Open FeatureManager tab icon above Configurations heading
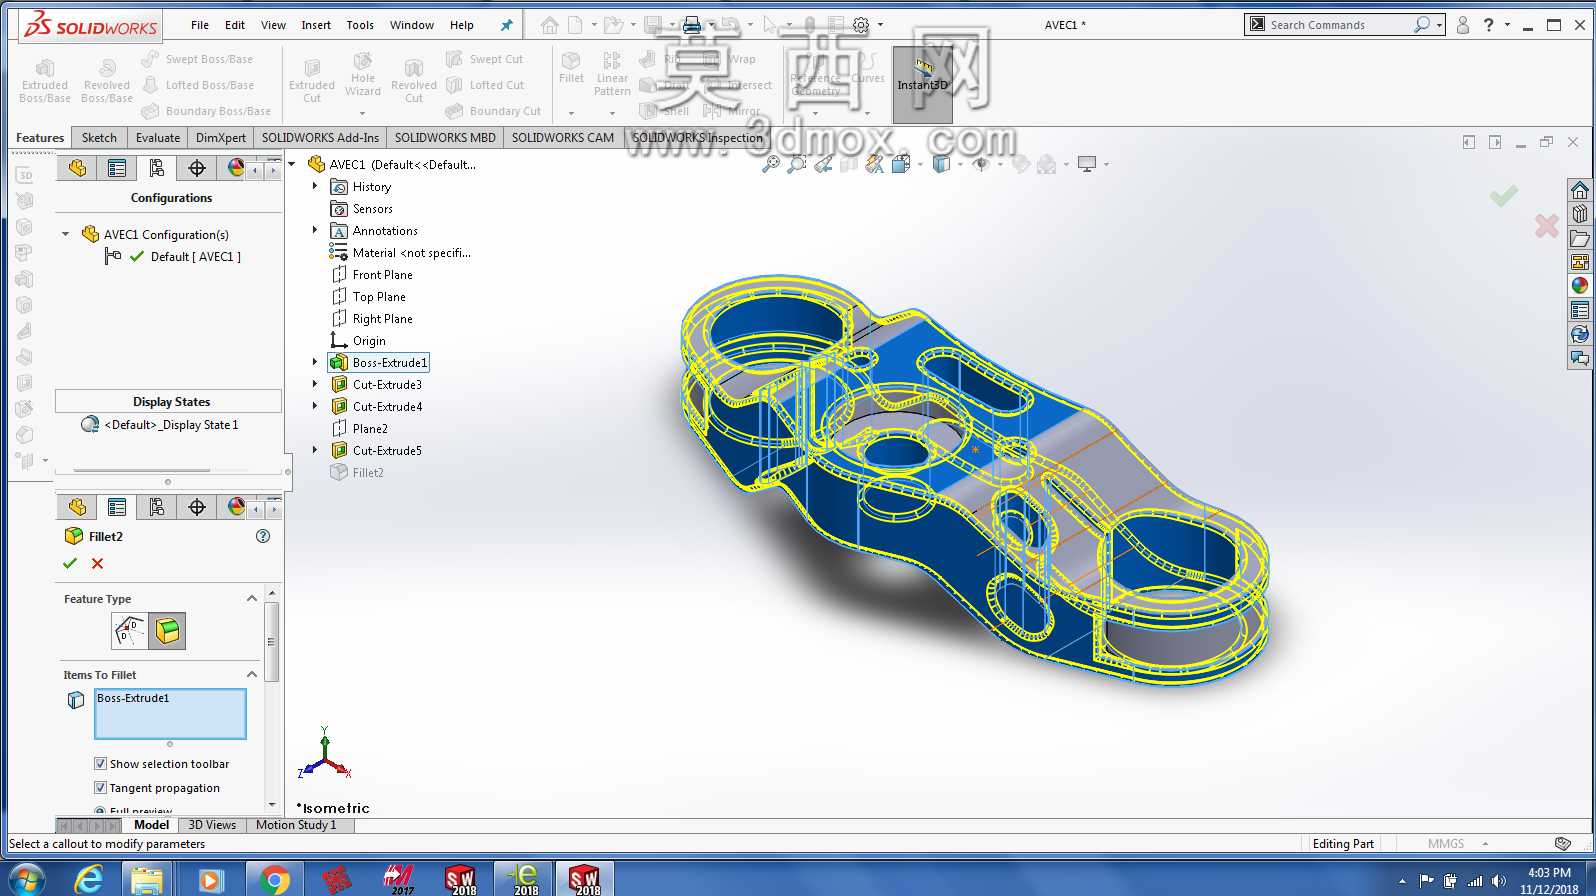The width and height of the screenshot is (1596, 896). point(77,168)
